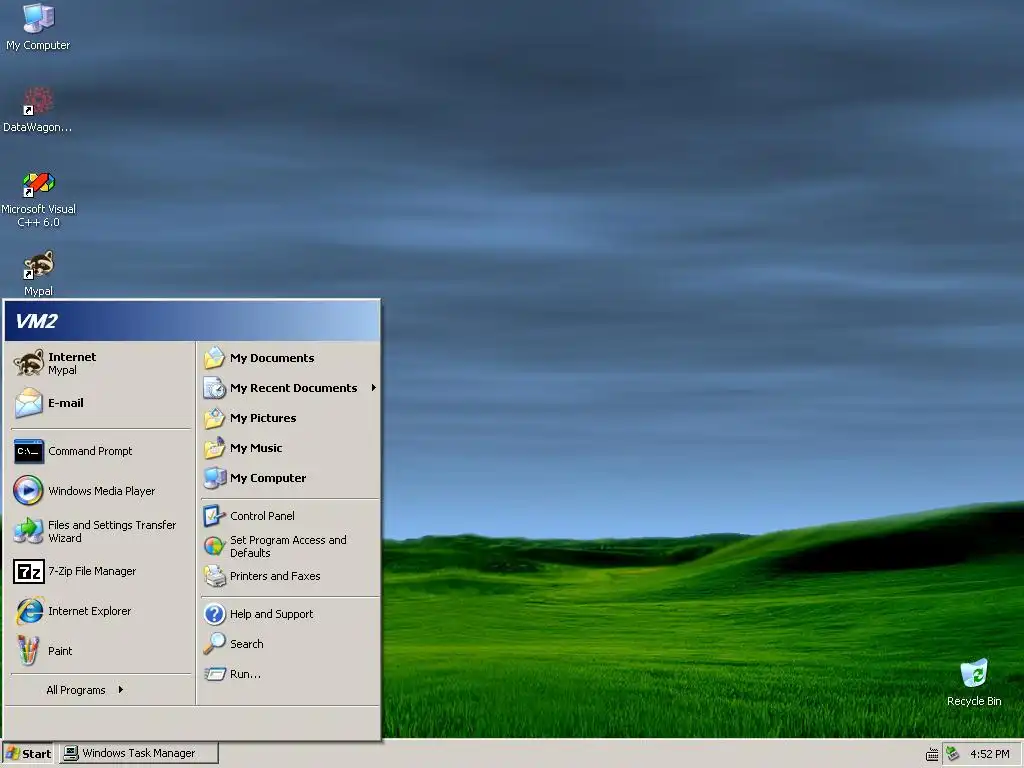Click the My Music label
The height and width of the screenshot is (768, 1024).
coord(256,448)
